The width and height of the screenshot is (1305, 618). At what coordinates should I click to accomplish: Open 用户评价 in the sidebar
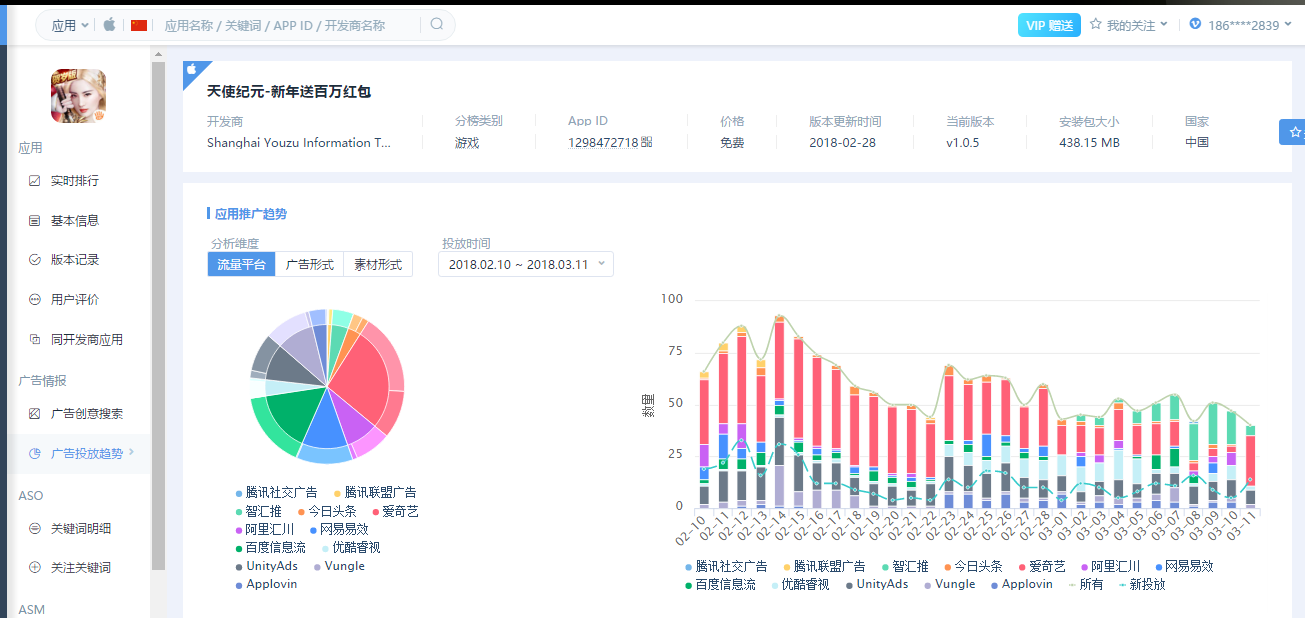(x=75, y=299)
